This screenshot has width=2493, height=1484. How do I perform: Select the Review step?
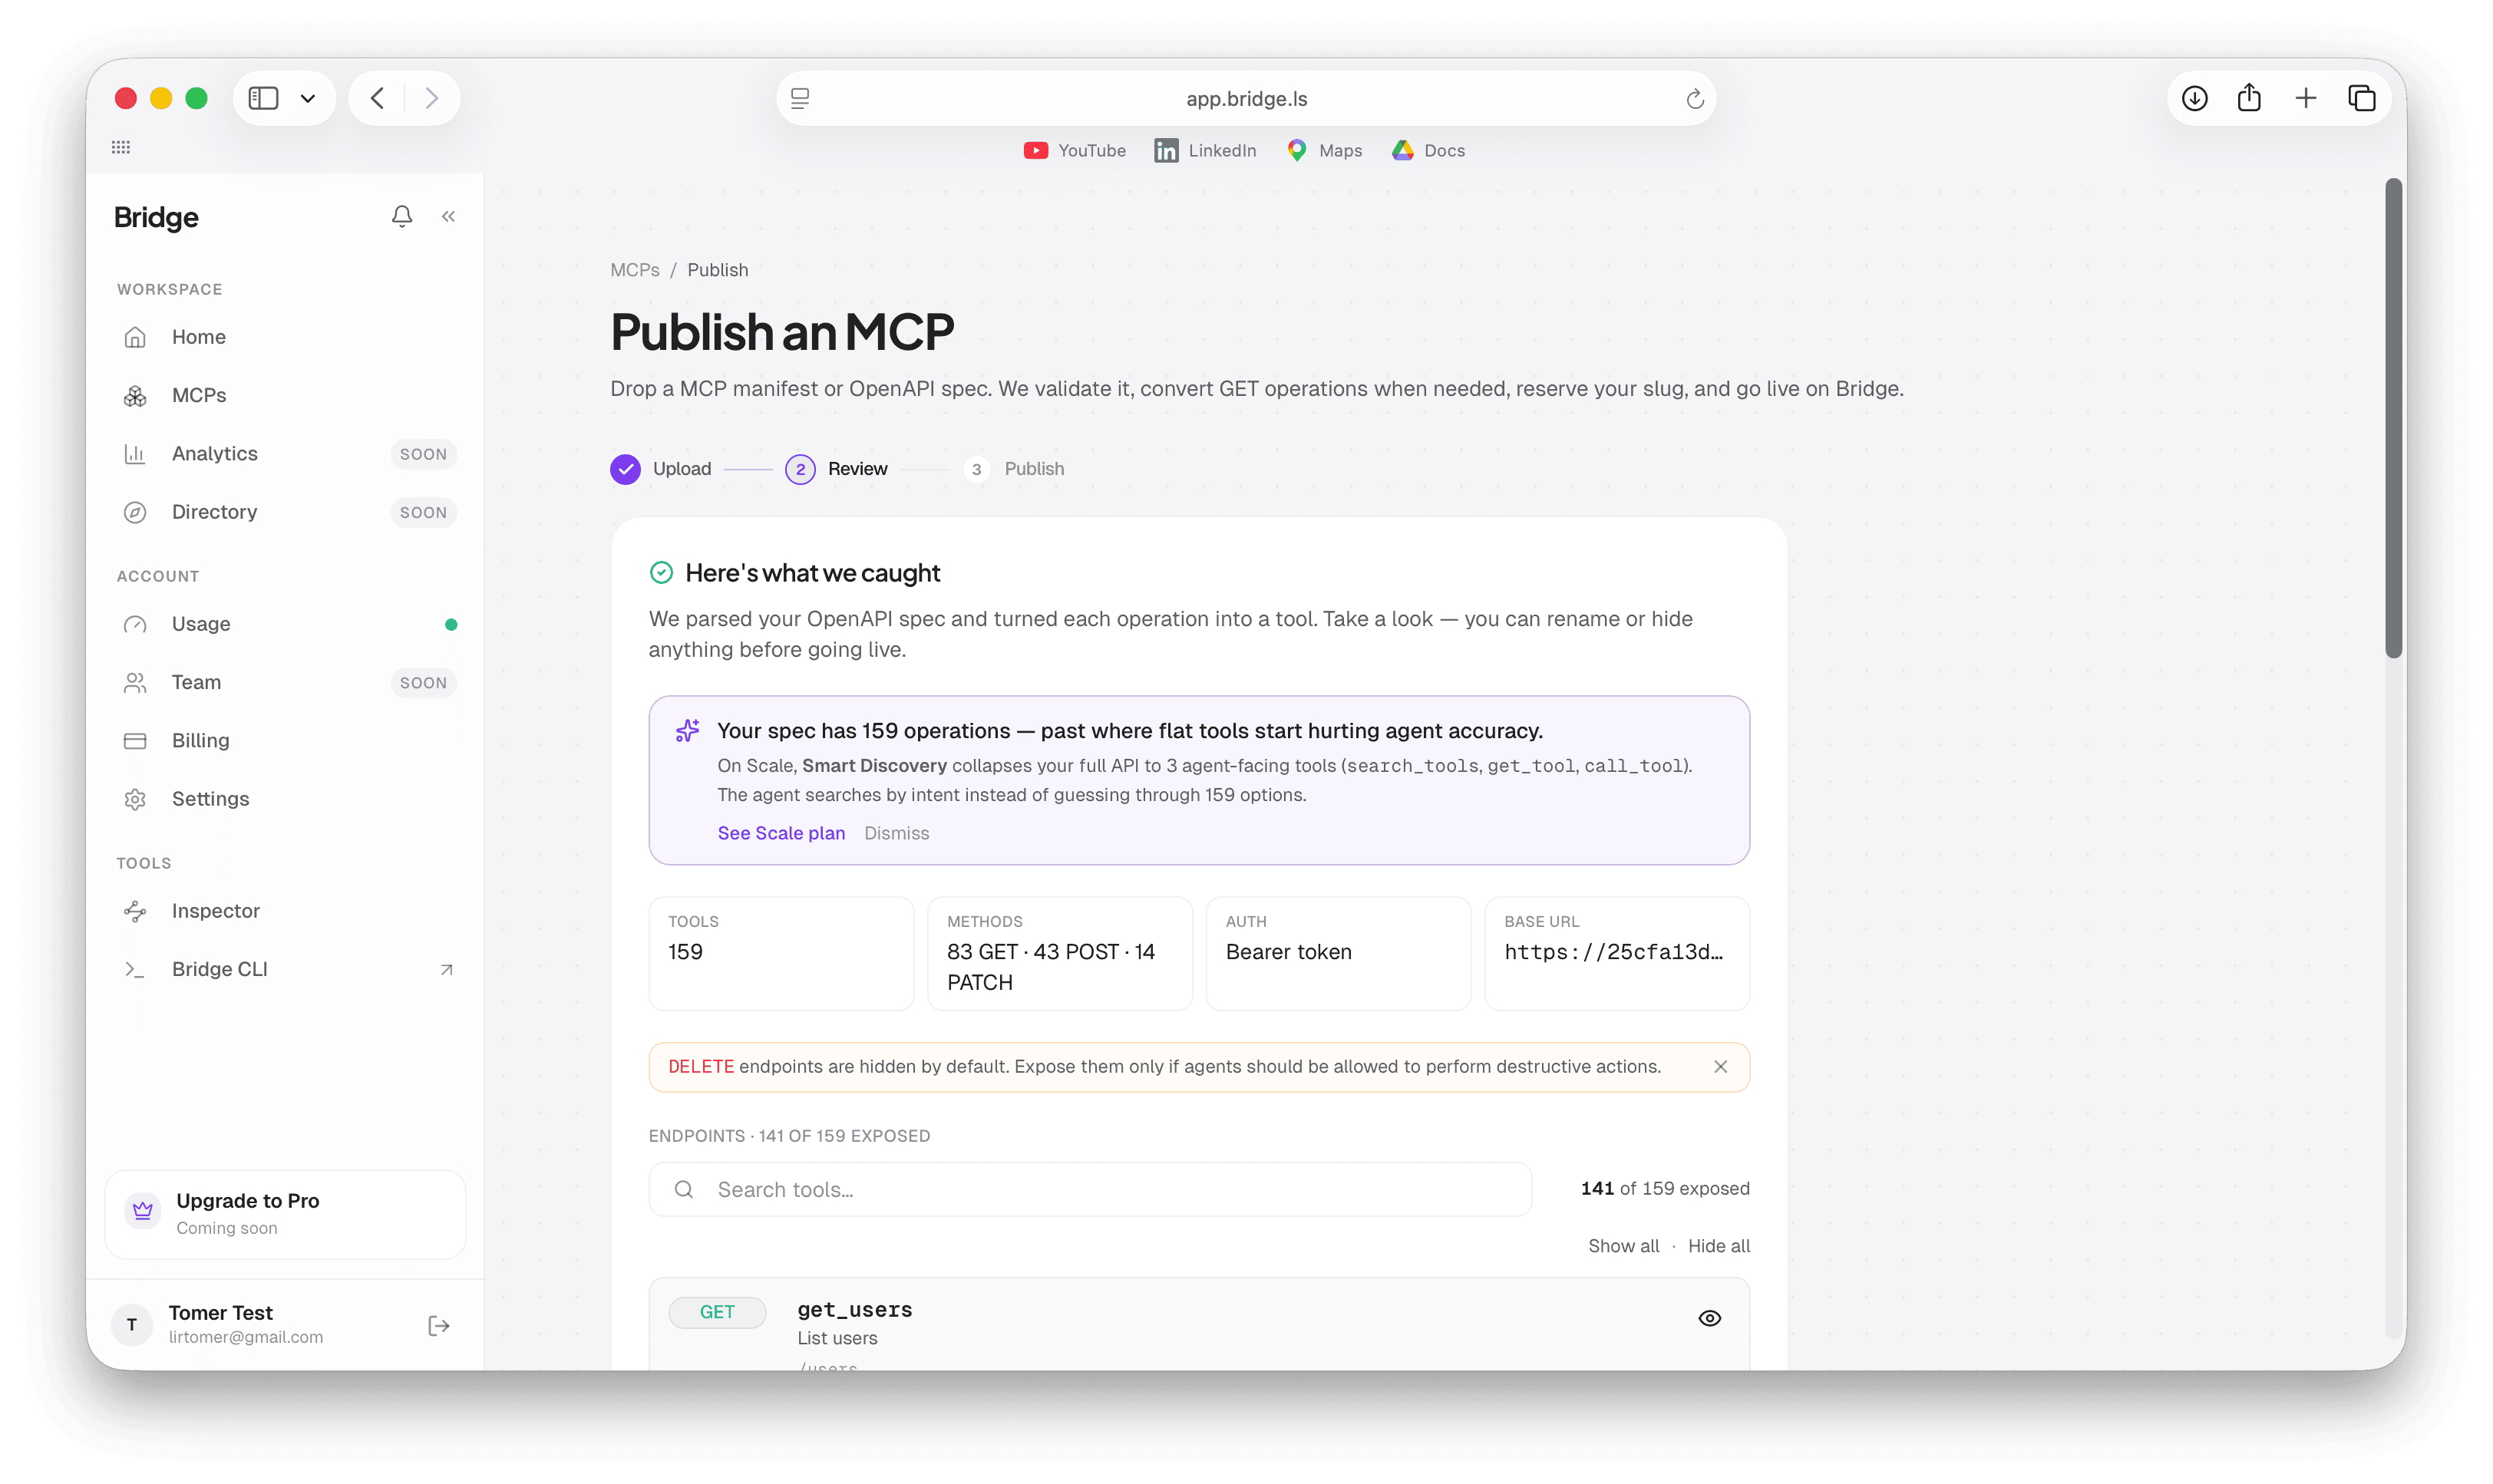pos(836,469)
